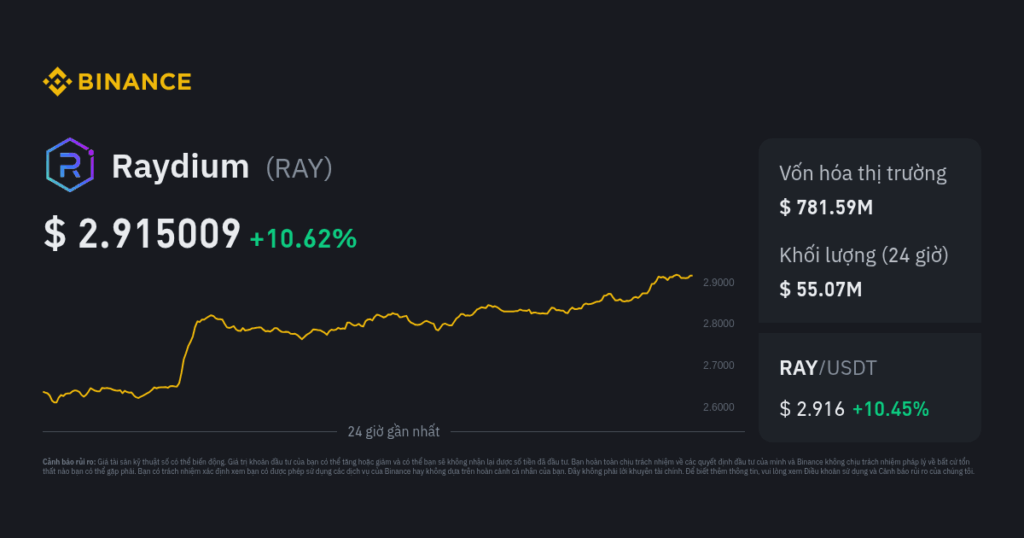Click the $ 2.916 pair price
The width and height of the screenshot is (1024, 538).
(x=811, y=408)
